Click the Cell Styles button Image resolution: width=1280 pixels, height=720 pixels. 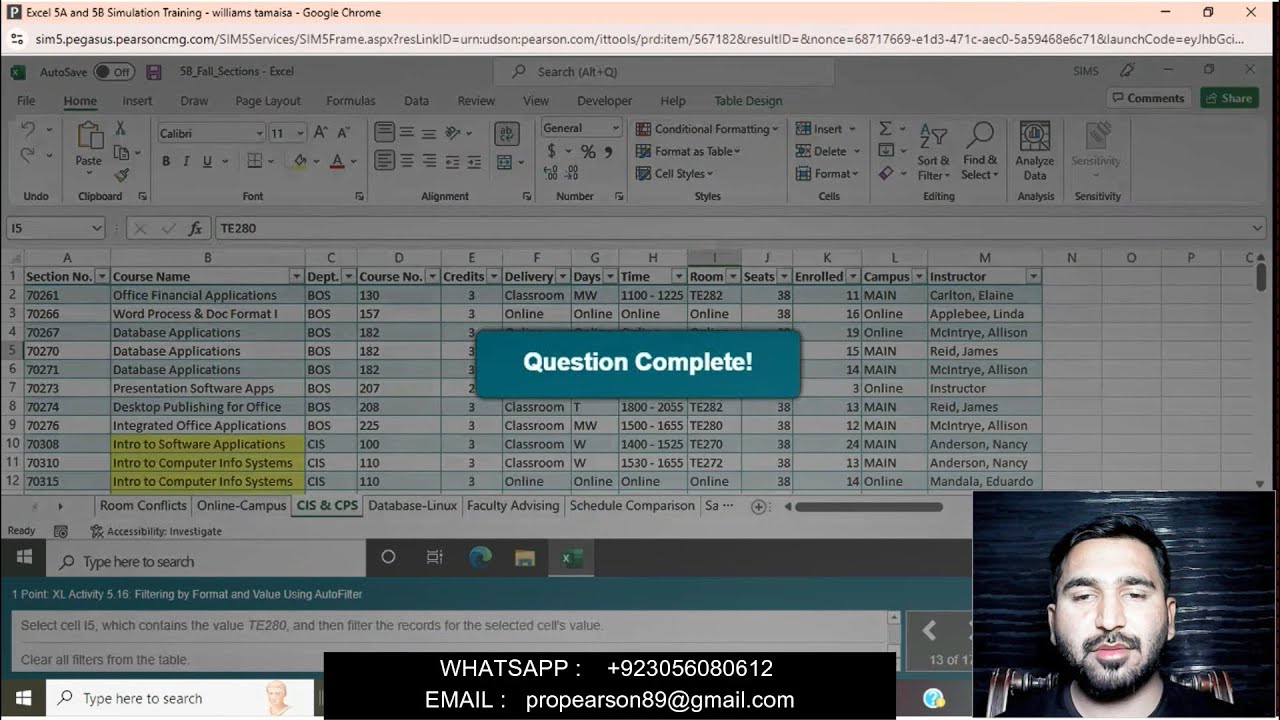pos(676,174)
